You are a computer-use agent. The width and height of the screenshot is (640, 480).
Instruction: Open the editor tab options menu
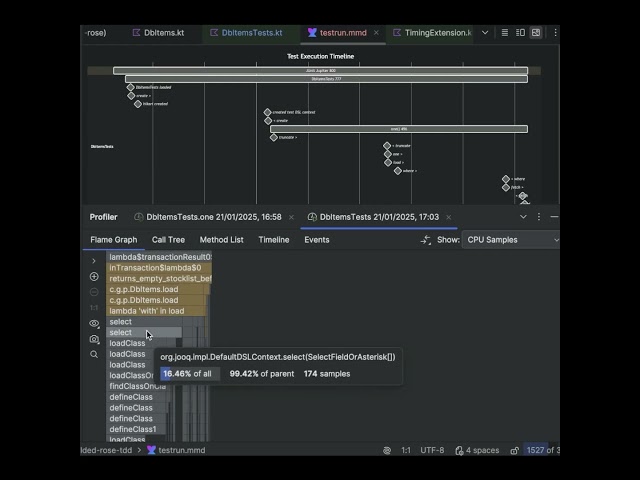555,33
